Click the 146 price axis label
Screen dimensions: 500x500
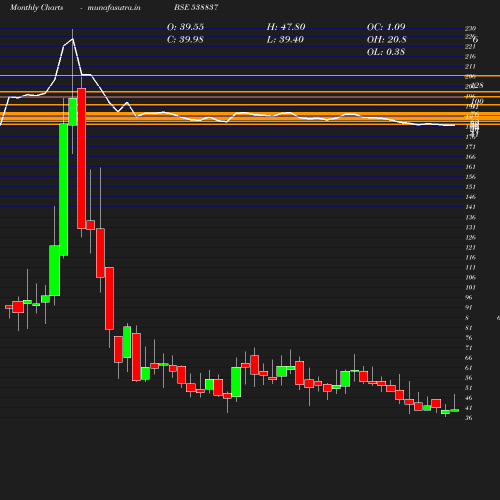pyautogui.click(x=470, y=197)
